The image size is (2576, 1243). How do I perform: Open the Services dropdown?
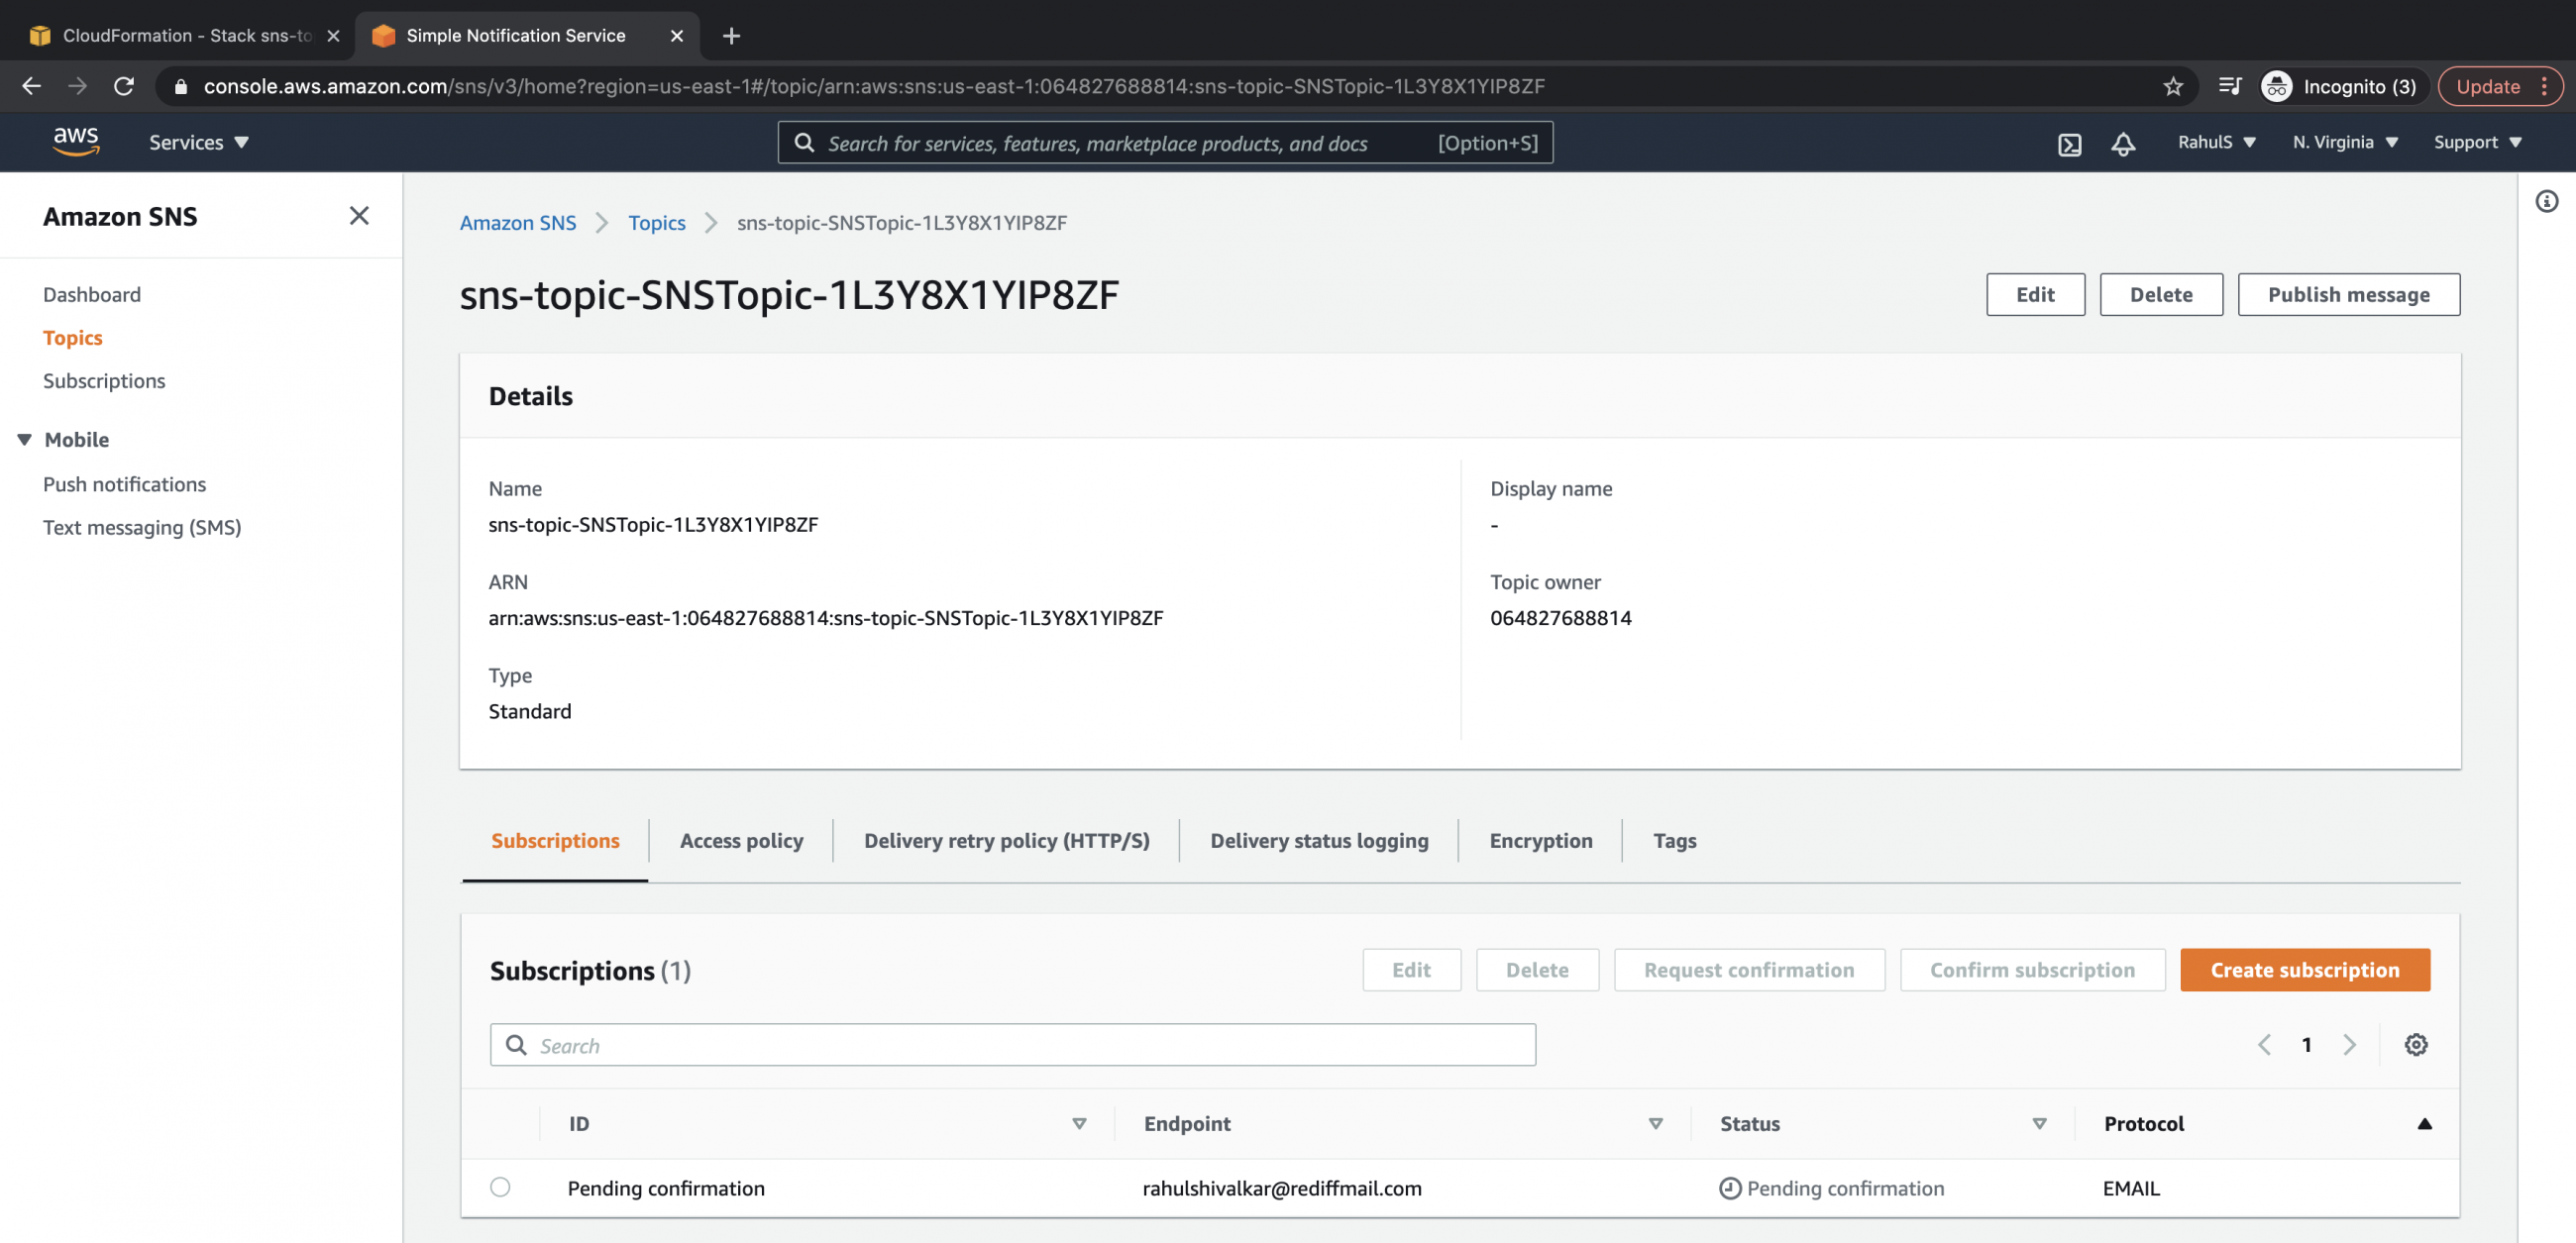tap(197, 142)
